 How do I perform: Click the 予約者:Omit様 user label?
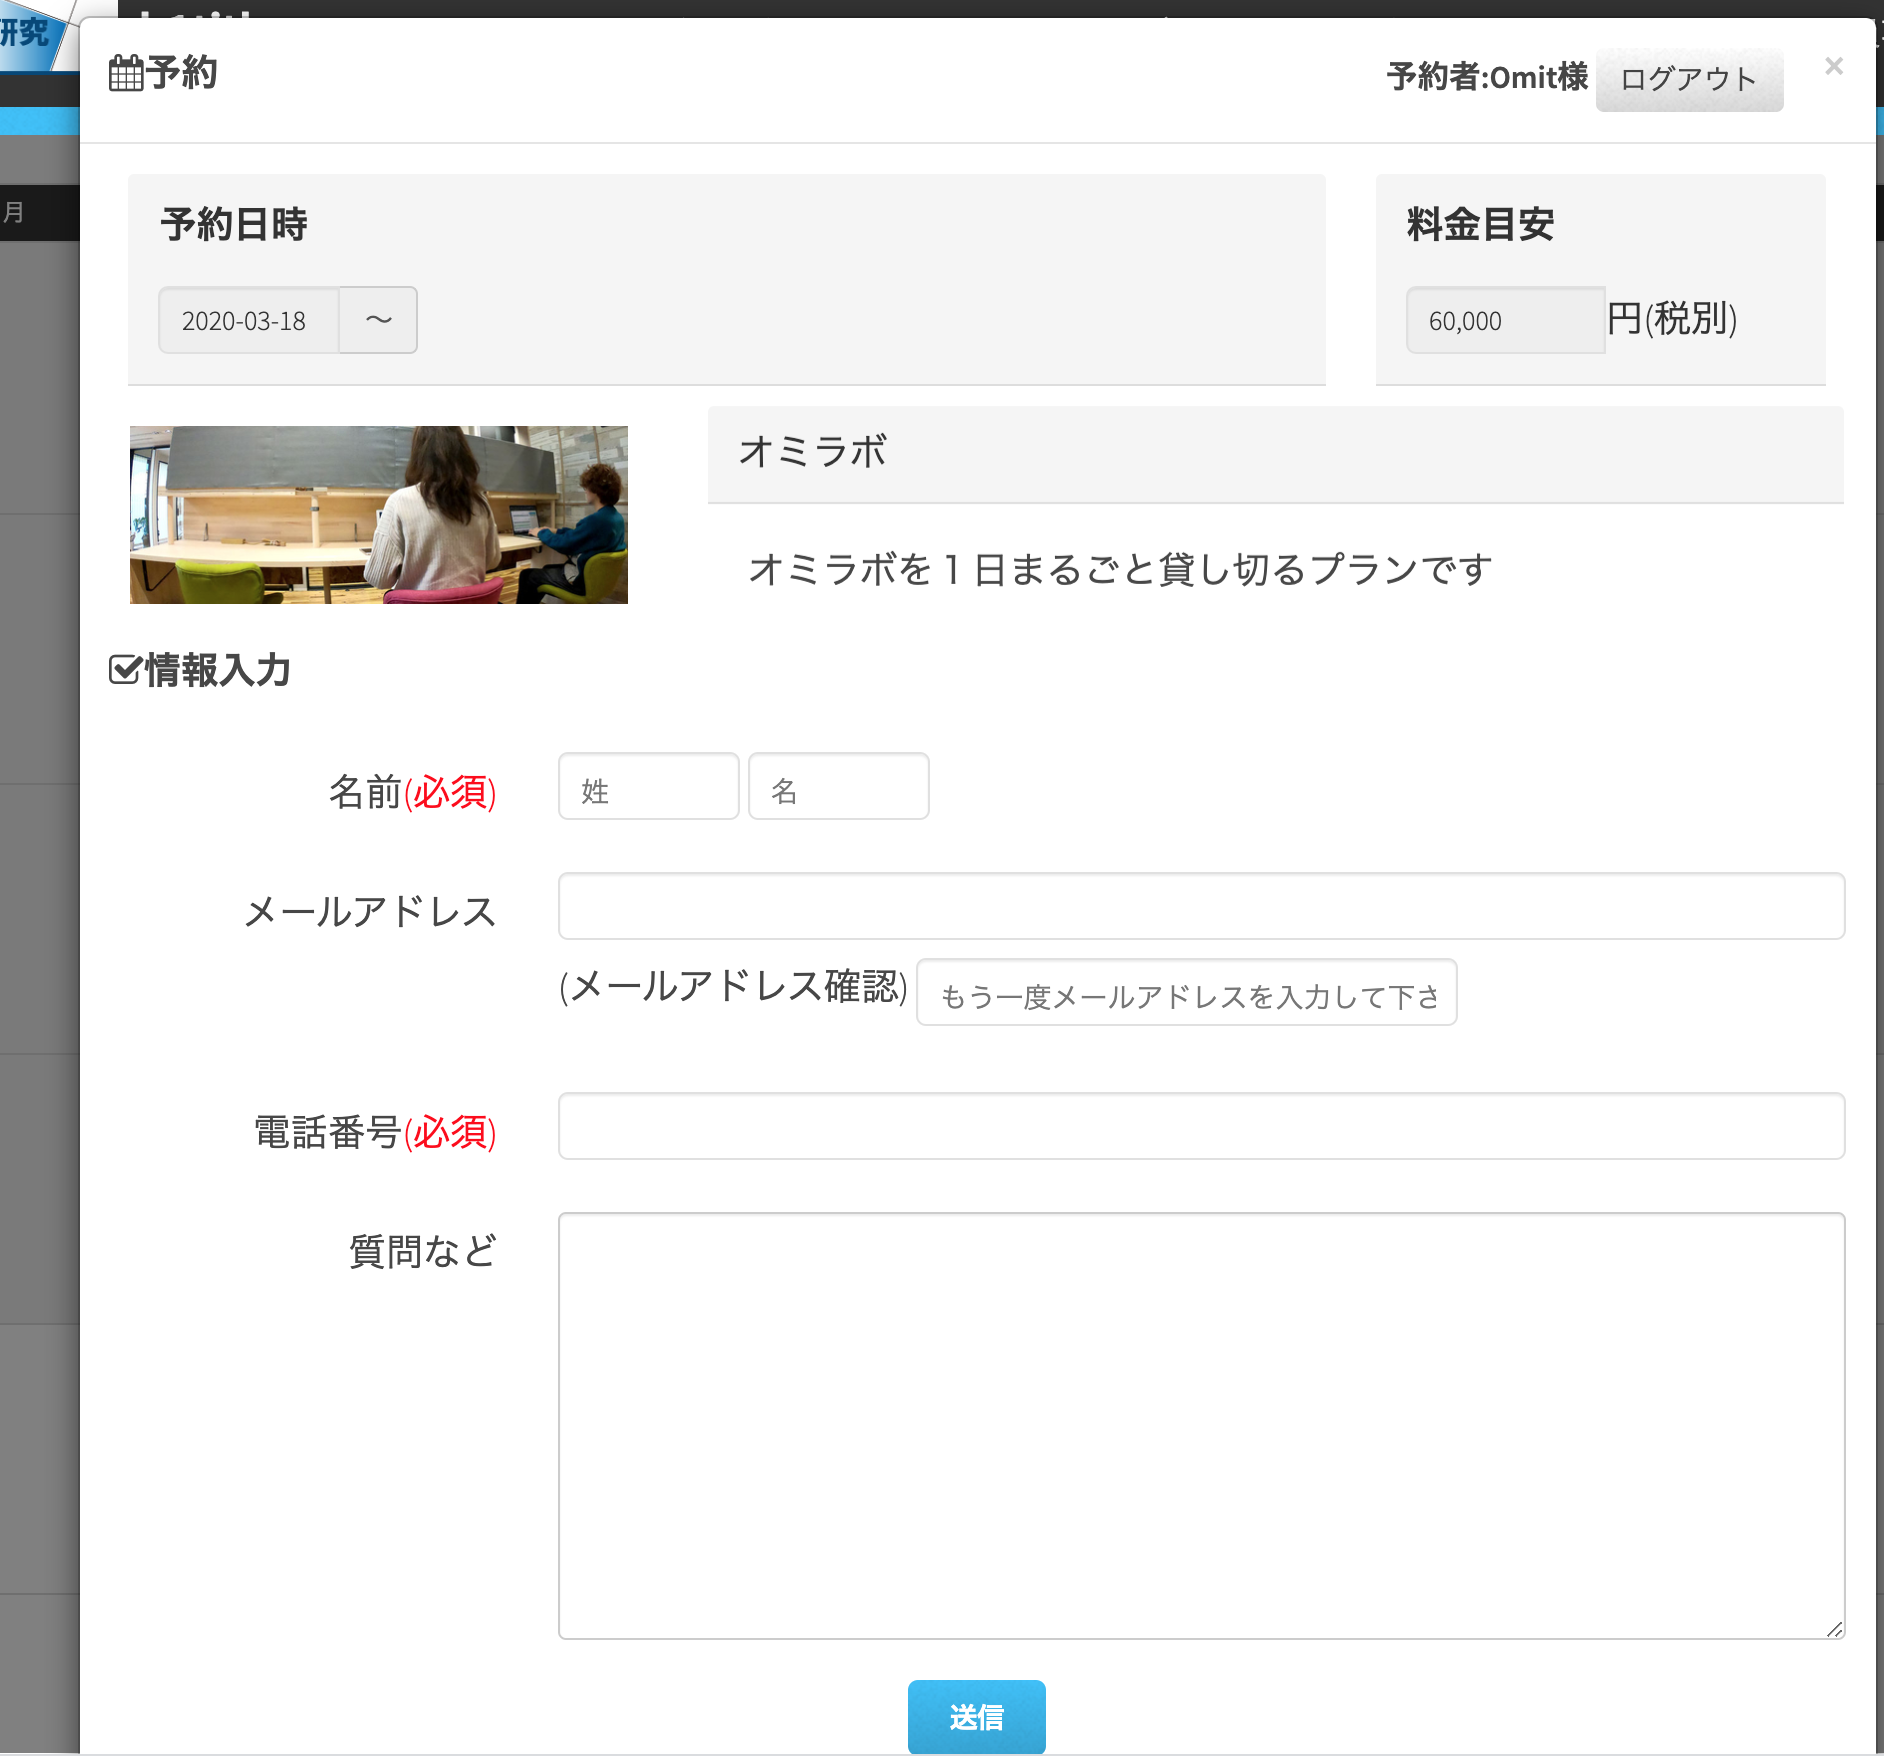coord(1486,77)
